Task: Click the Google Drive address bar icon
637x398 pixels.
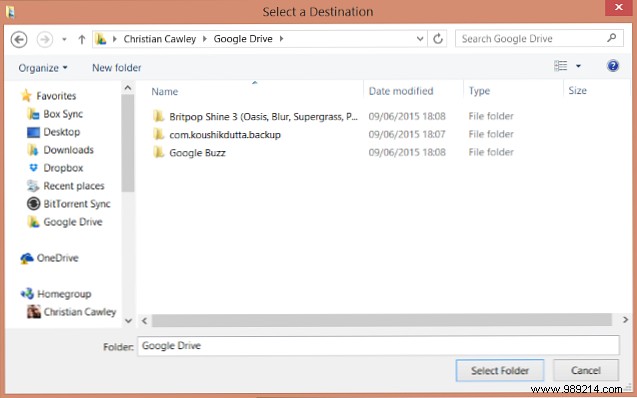Action: click(101, 39)
